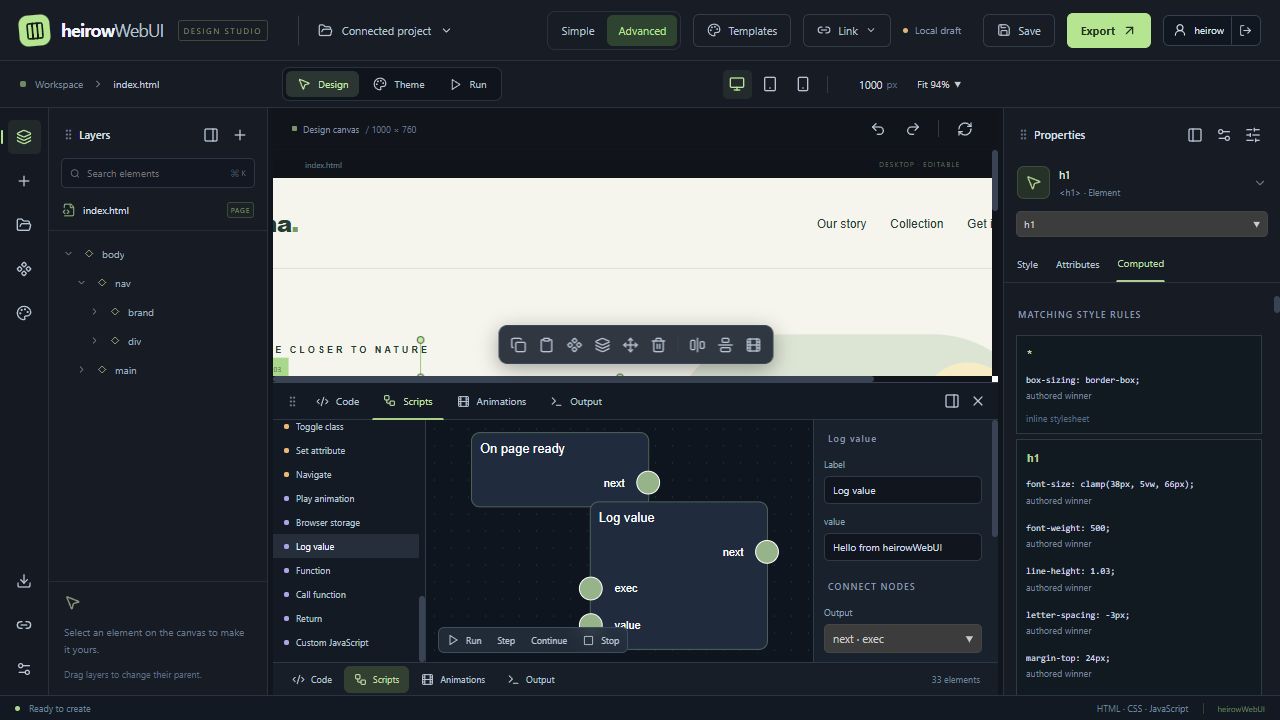Click the paste clipboard icon in floating toolbar
The image size is (1280, 720).
coord(546,345)
